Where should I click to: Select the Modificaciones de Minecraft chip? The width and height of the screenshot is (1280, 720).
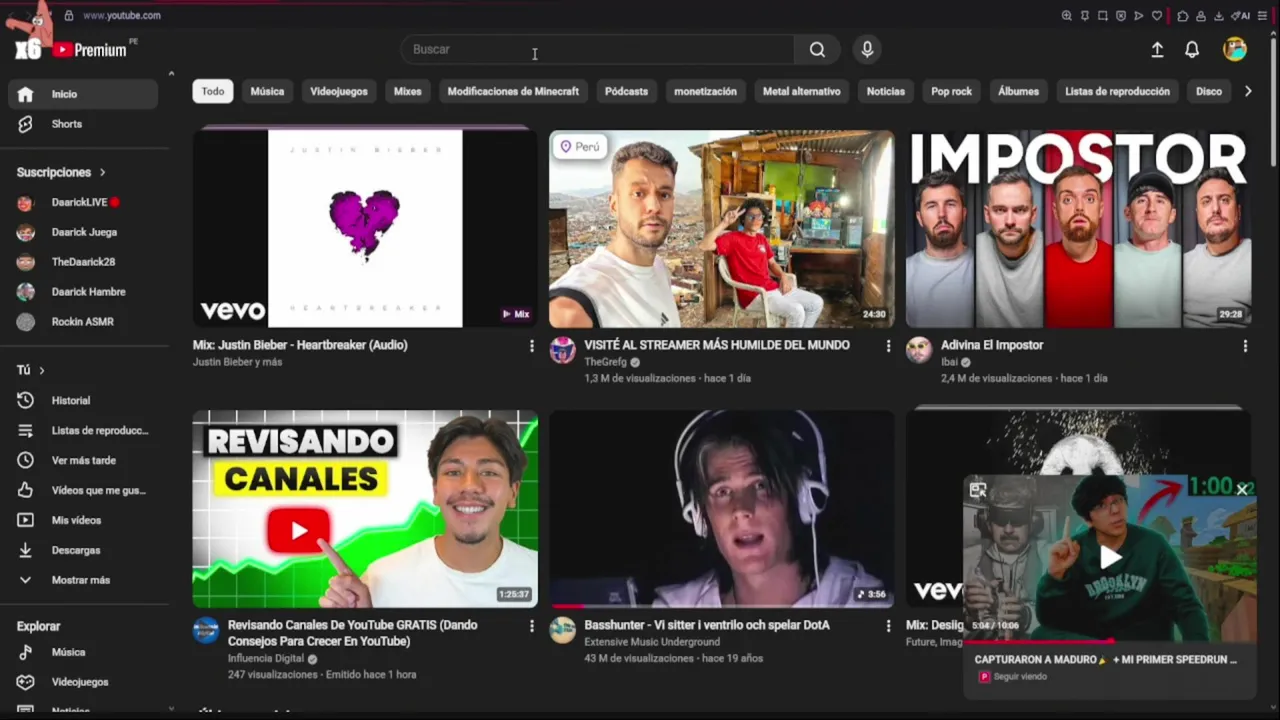click(x=513, y=91)
